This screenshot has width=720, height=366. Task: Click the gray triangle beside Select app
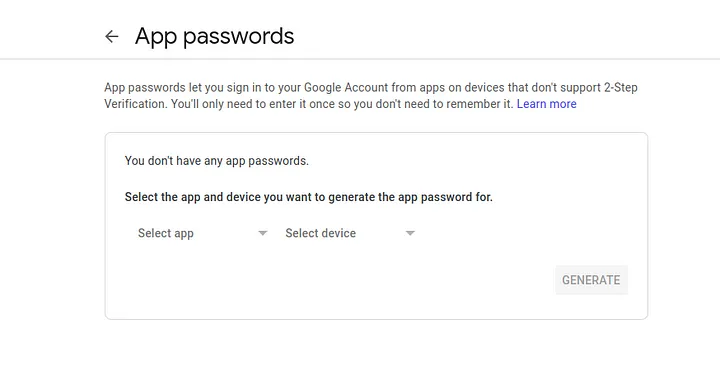point(263,233)
